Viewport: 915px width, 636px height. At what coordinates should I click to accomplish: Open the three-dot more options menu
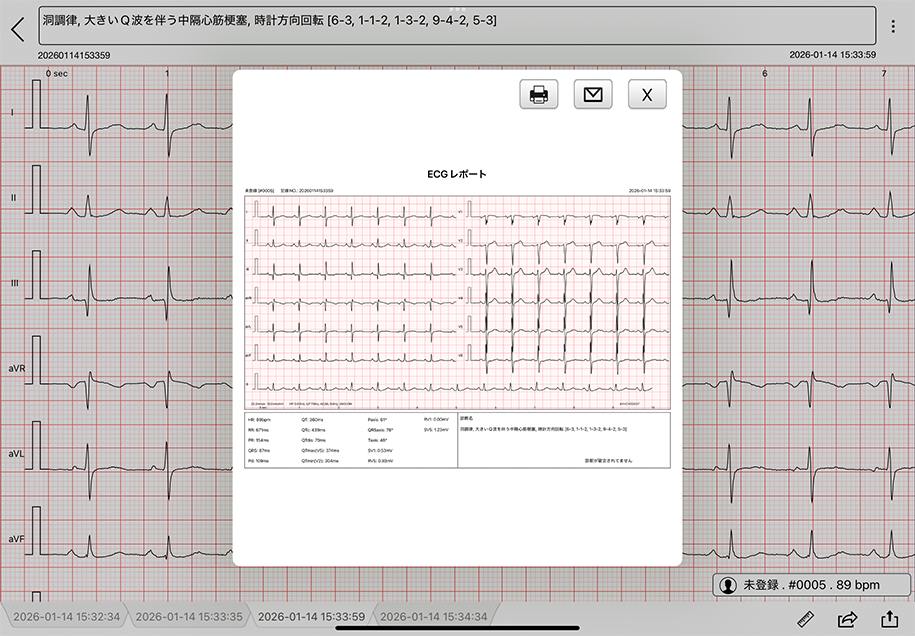click(x=893, y=27)
